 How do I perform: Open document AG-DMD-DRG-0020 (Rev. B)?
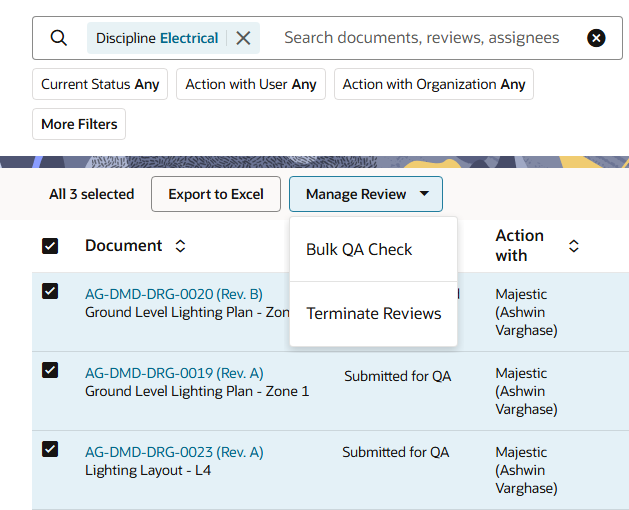coord(173,294)
